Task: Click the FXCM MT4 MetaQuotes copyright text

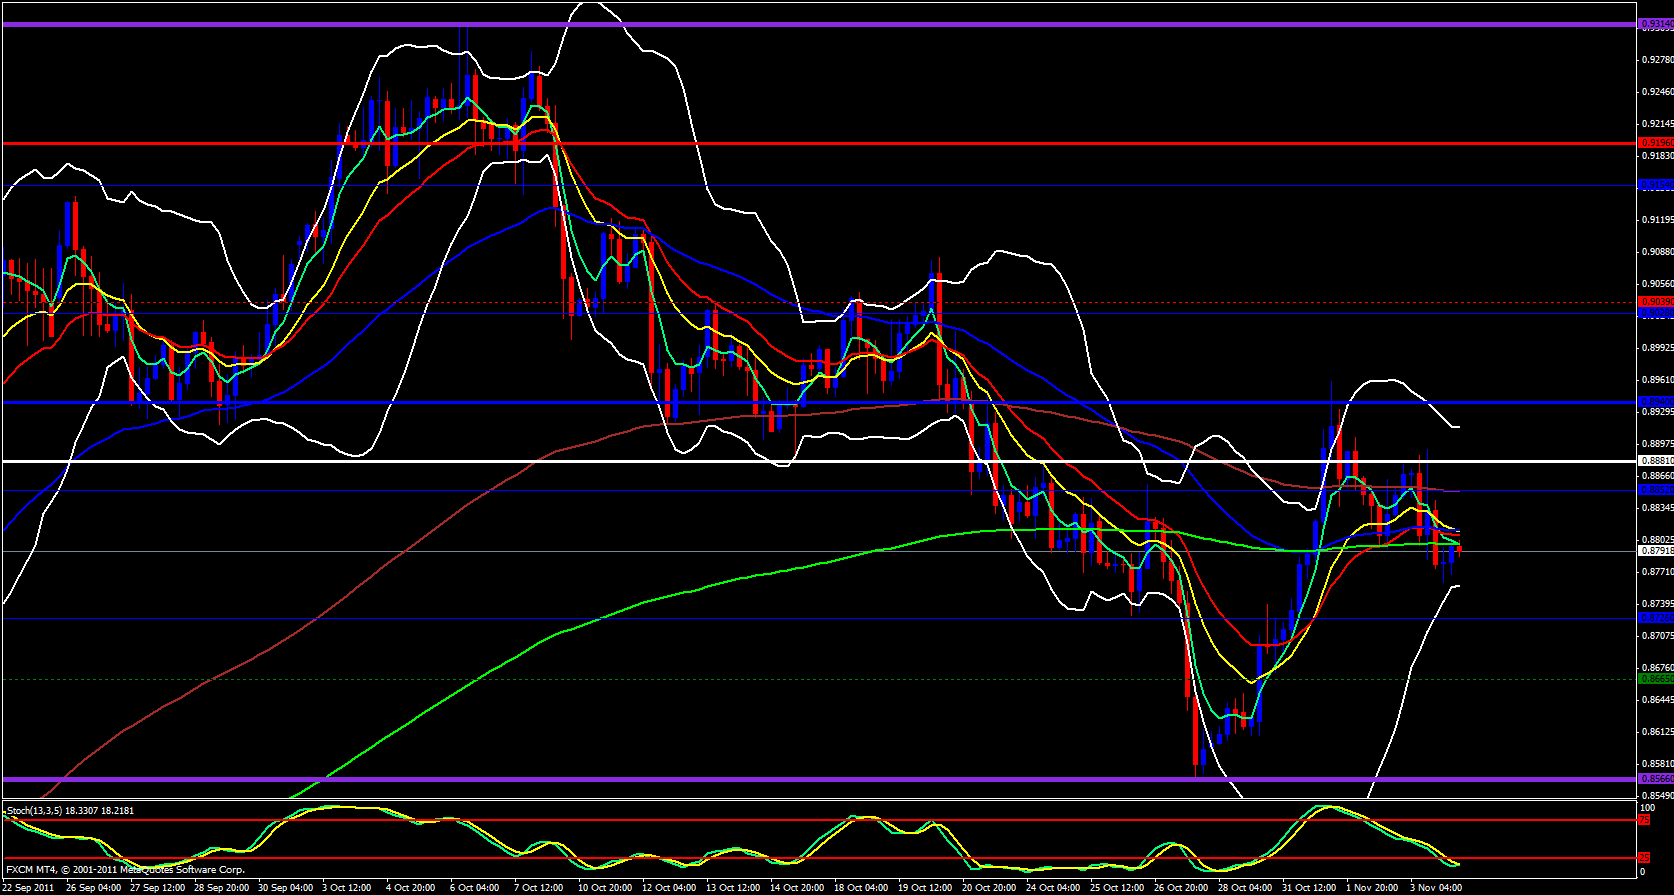Action: click(x=125, y=870)
